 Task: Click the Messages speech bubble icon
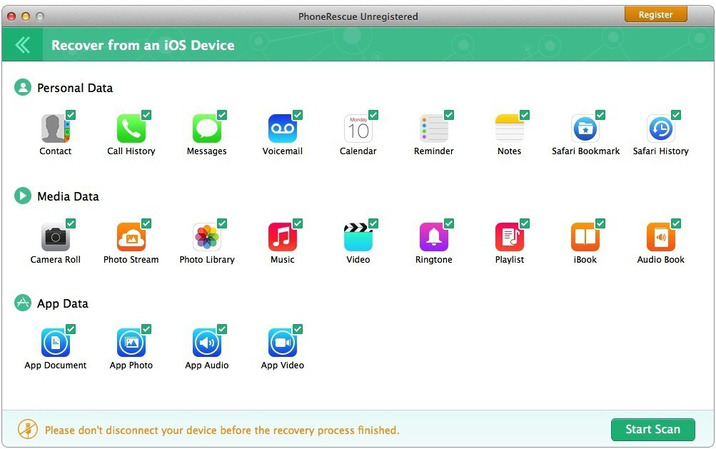point(206,129)
